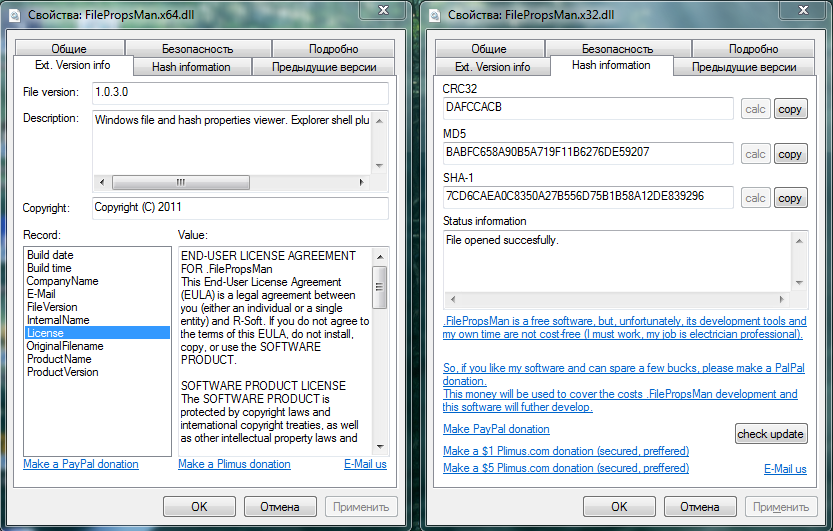This screenshot has height=531, width=833.
Task: Open the Безопасность tab in x64 properties window
Action: pos(198,48)
